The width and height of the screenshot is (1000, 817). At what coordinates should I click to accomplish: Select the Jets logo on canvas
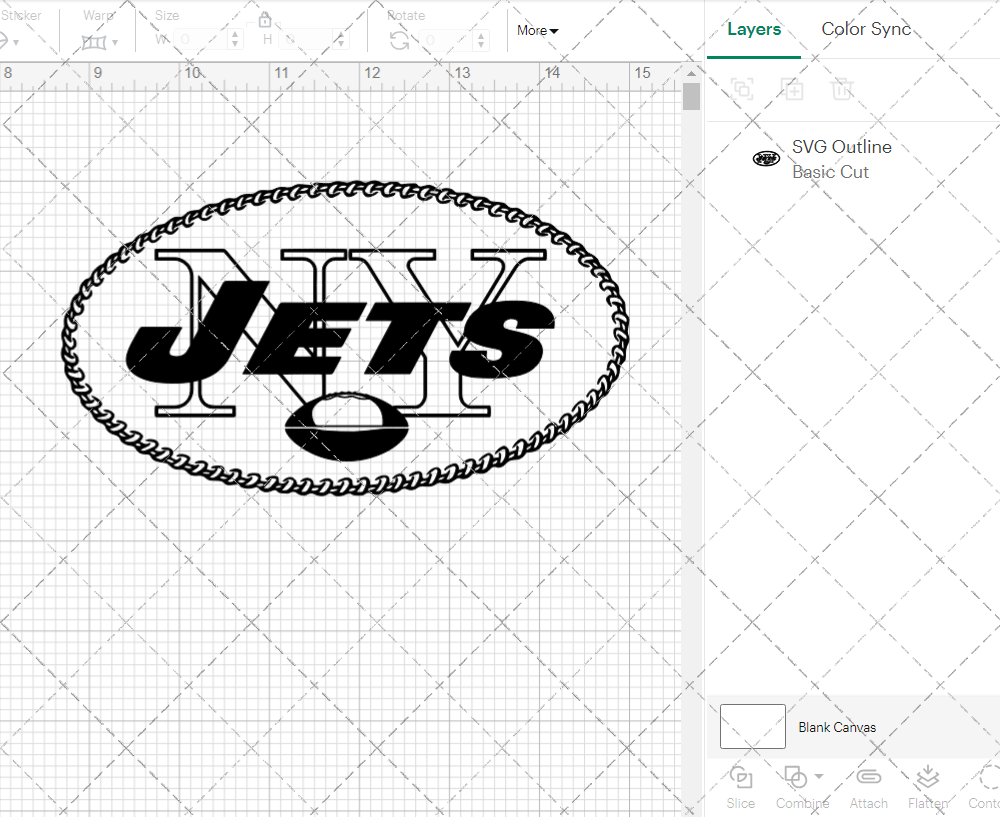pos(345,338)
